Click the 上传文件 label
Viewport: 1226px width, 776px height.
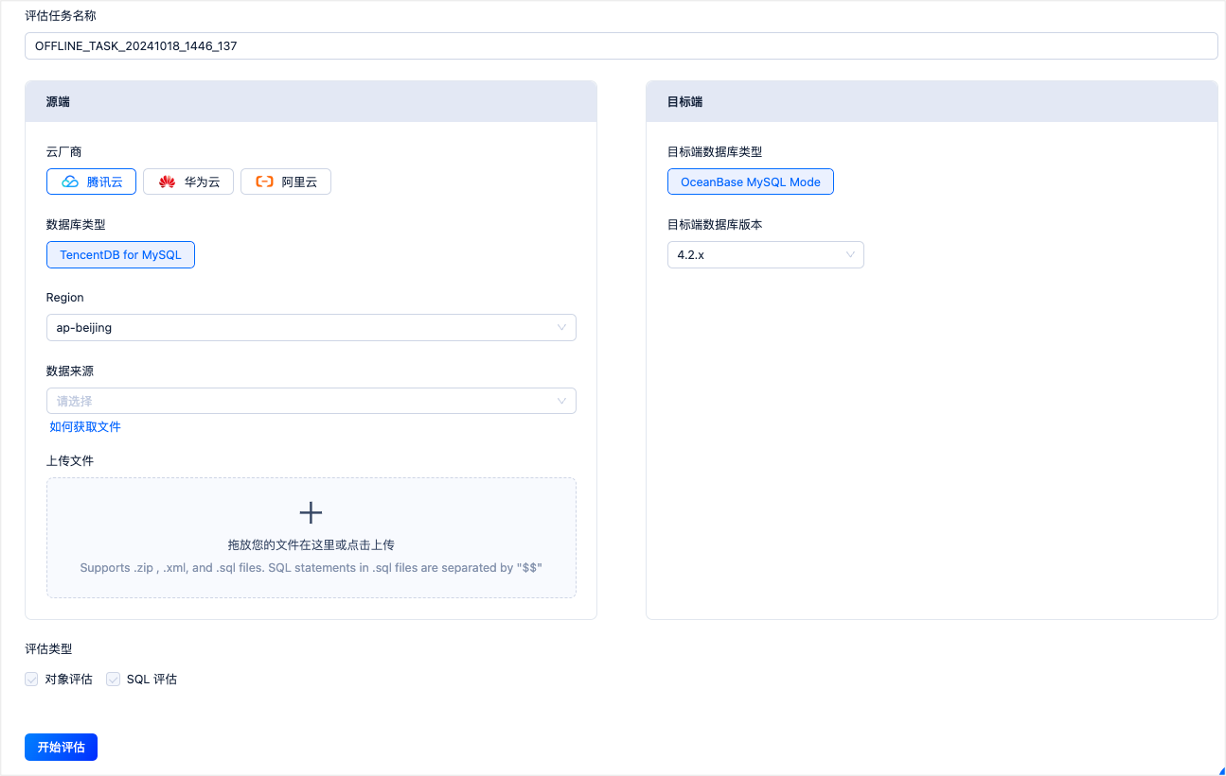coord(70,461)
